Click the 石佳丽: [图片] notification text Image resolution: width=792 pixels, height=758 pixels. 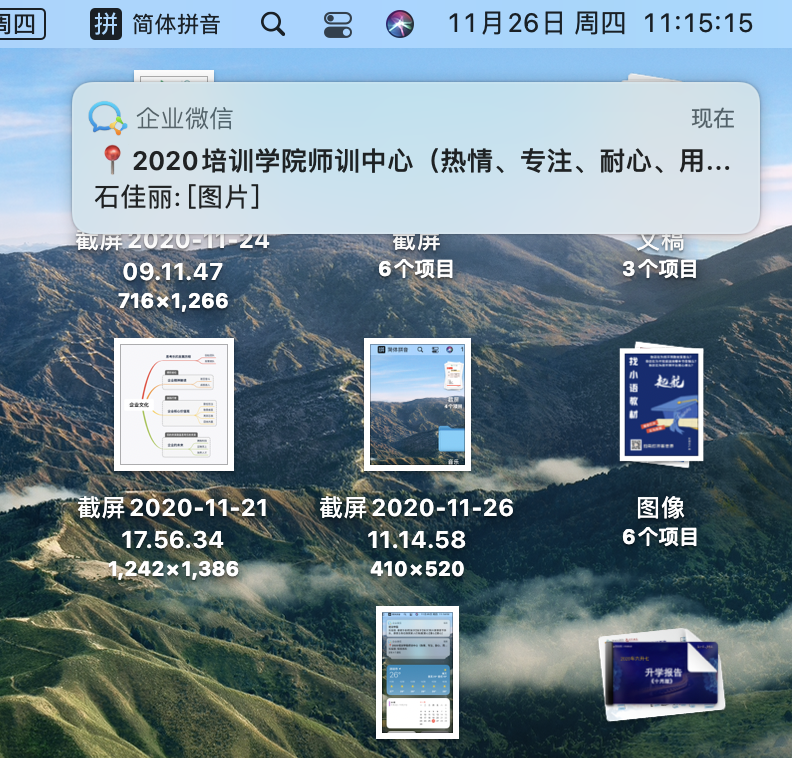click(178, 197)
